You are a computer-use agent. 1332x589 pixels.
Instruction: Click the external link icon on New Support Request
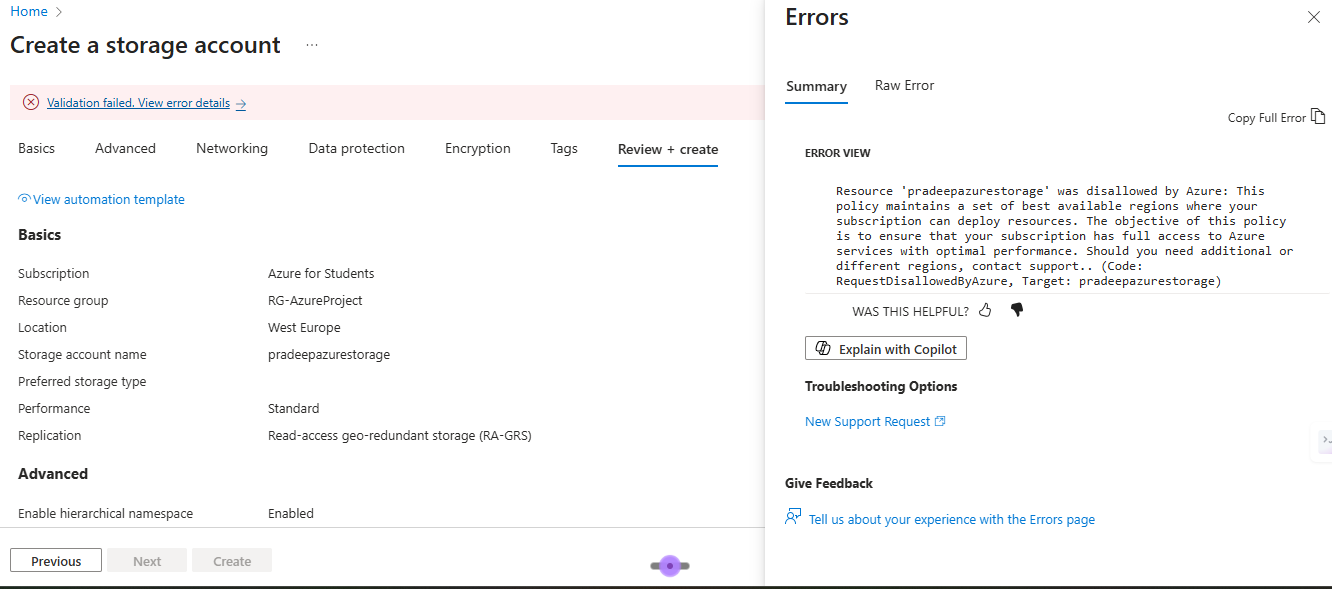(x=940, y=421)
